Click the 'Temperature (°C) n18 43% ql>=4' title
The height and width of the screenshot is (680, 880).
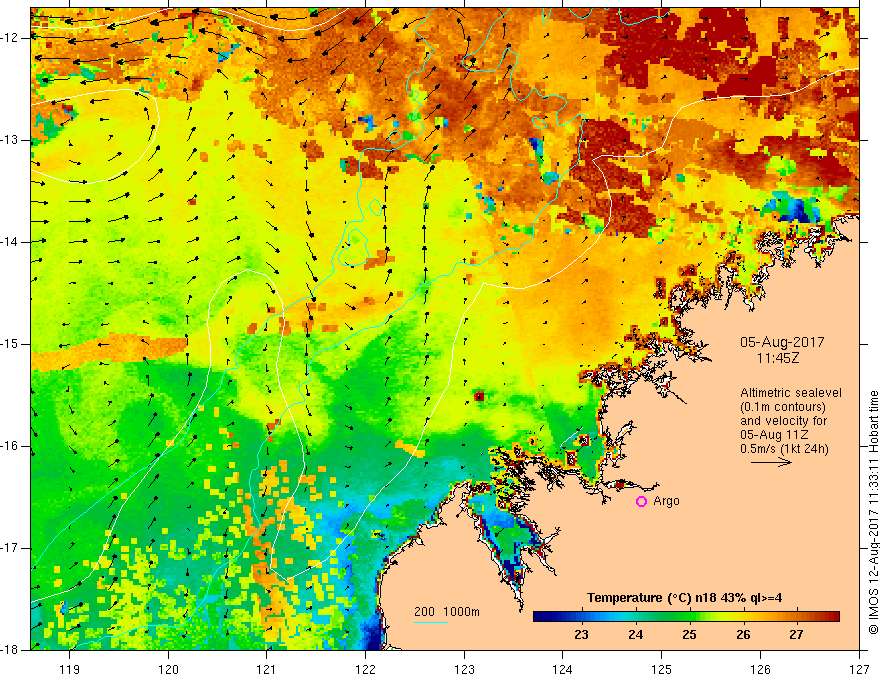(684, 598)
